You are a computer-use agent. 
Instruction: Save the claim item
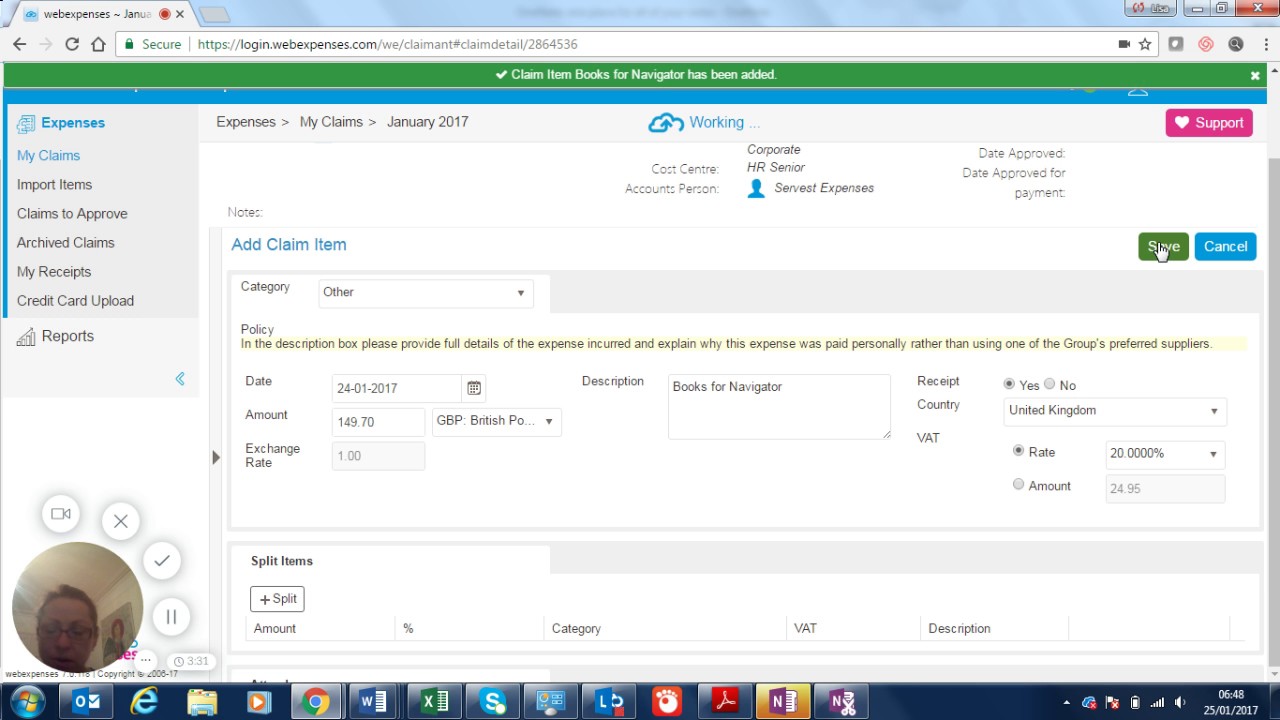coord(1163,247)
